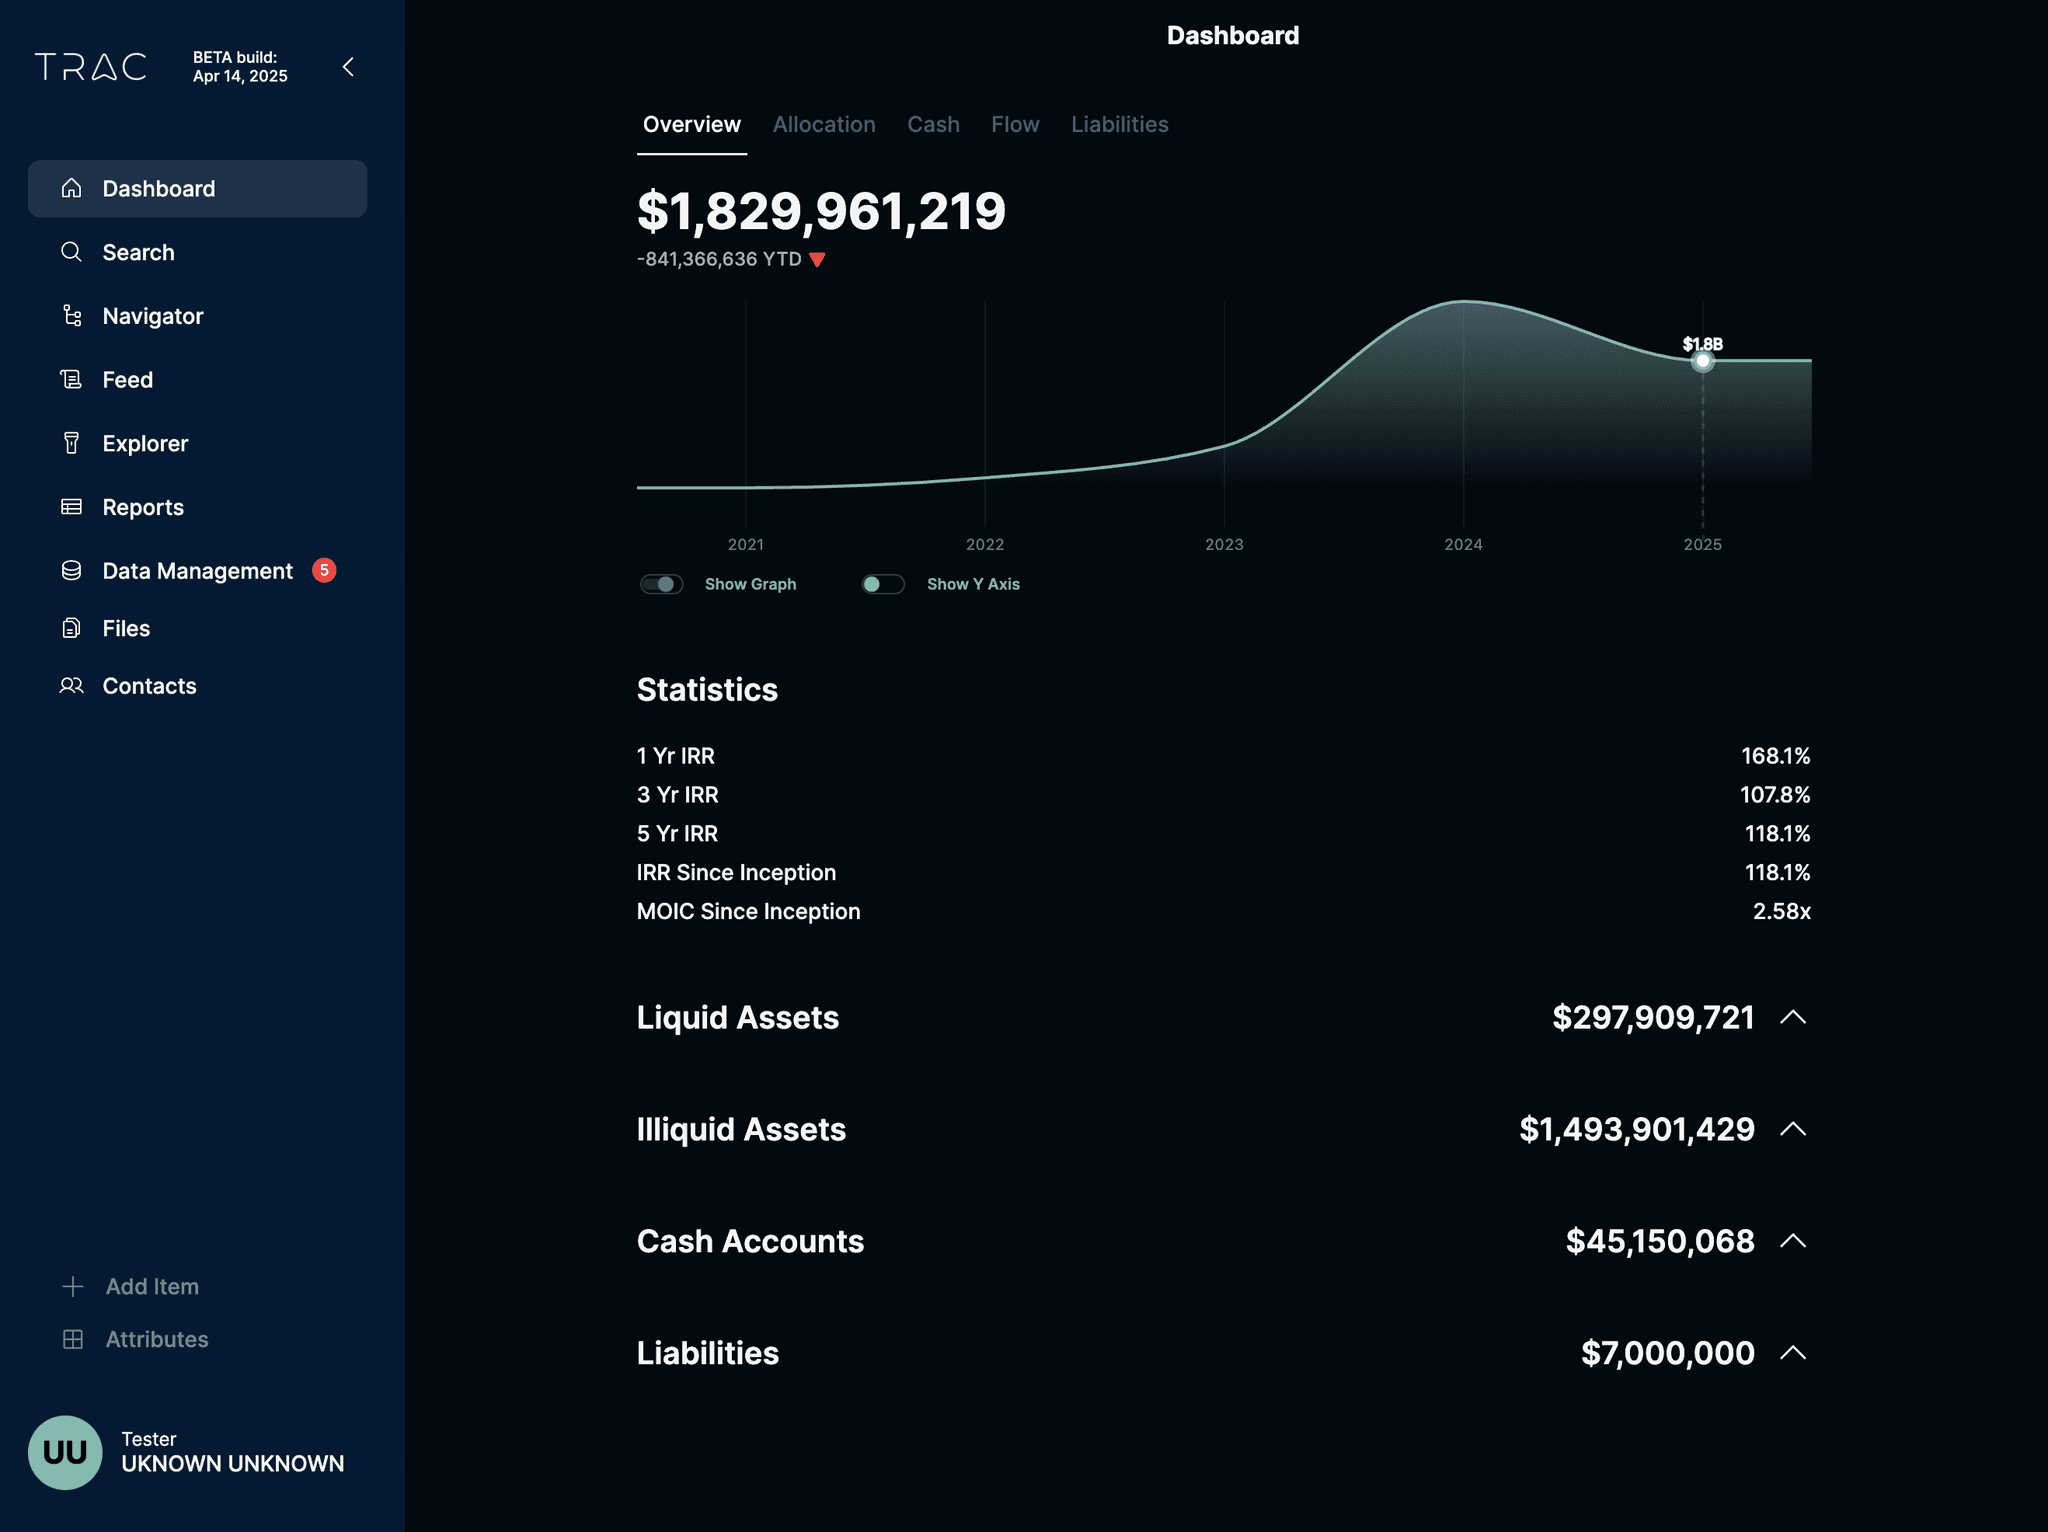
Task: Open the Feed icon in sidebar
Action: coord(71,380)
